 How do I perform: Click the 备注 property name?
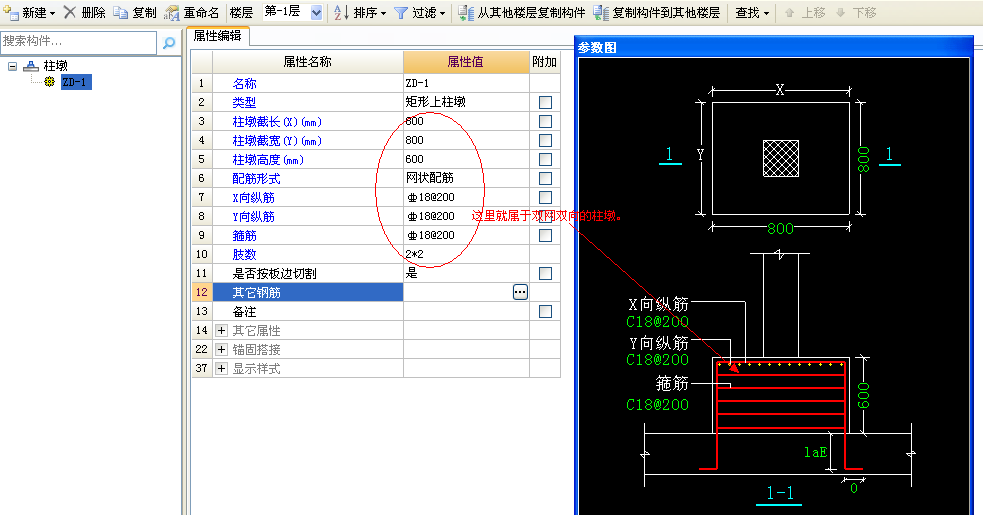coord(244,312)
